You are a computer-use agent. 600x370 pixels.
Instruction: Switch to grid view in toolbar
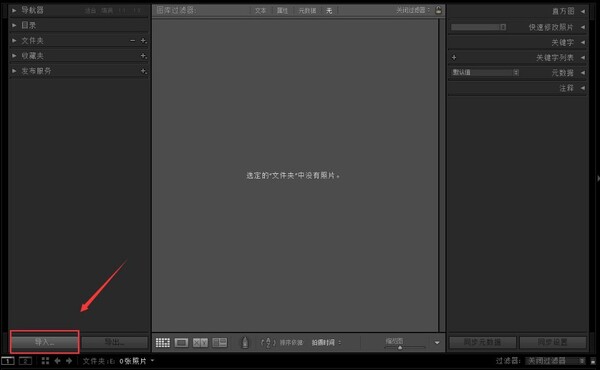[163, 342]
